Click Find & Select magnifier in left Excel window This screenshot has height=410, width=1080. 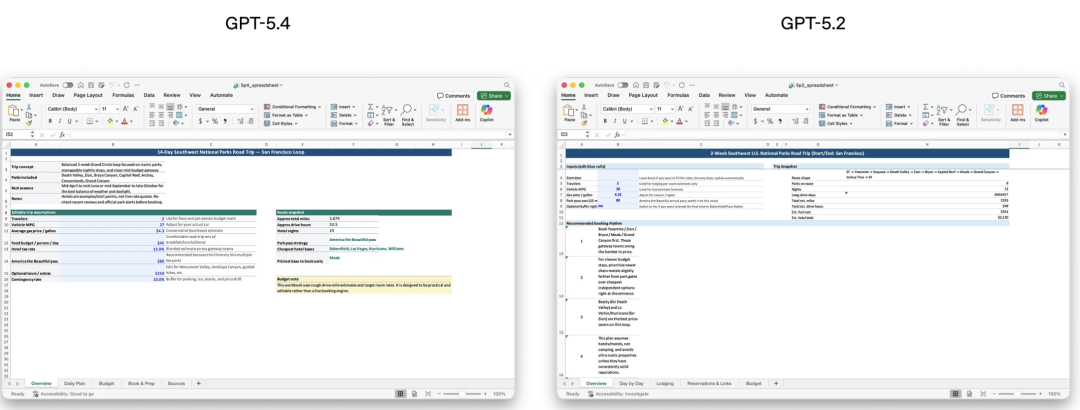pos(409,111)
